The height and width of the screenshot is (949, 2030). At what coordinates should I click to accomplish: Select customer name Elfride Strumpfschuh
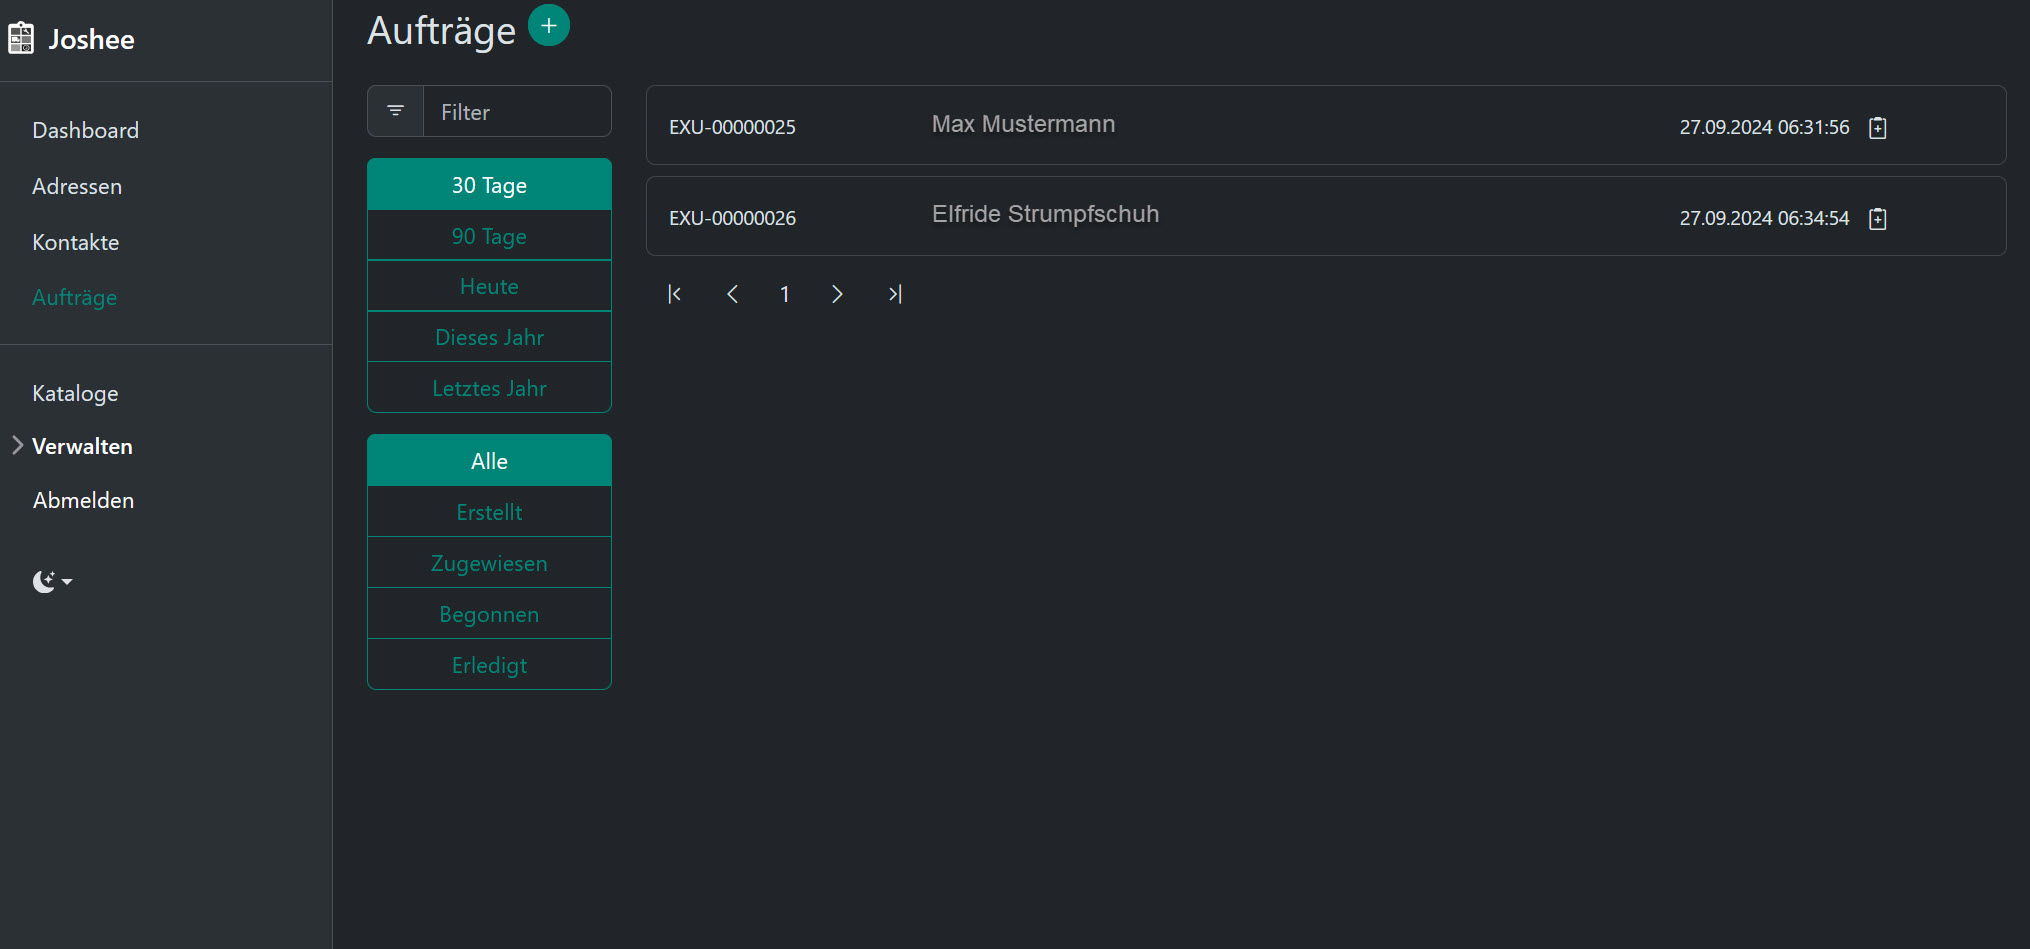coord(1046,214)
